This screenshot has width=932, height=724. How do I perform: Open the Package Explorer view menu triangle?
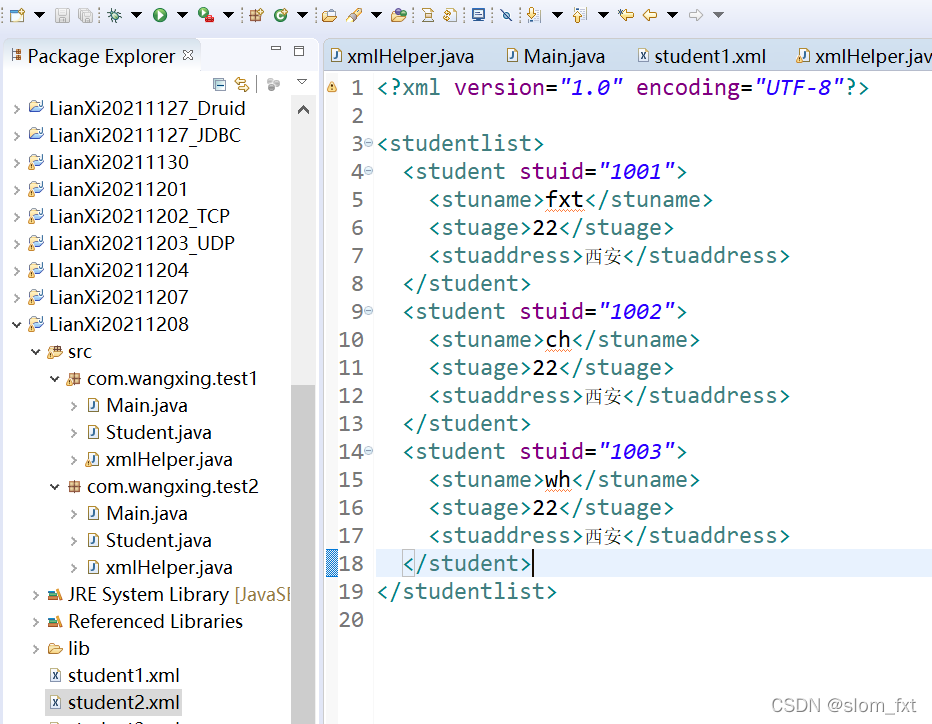[302, 82]
